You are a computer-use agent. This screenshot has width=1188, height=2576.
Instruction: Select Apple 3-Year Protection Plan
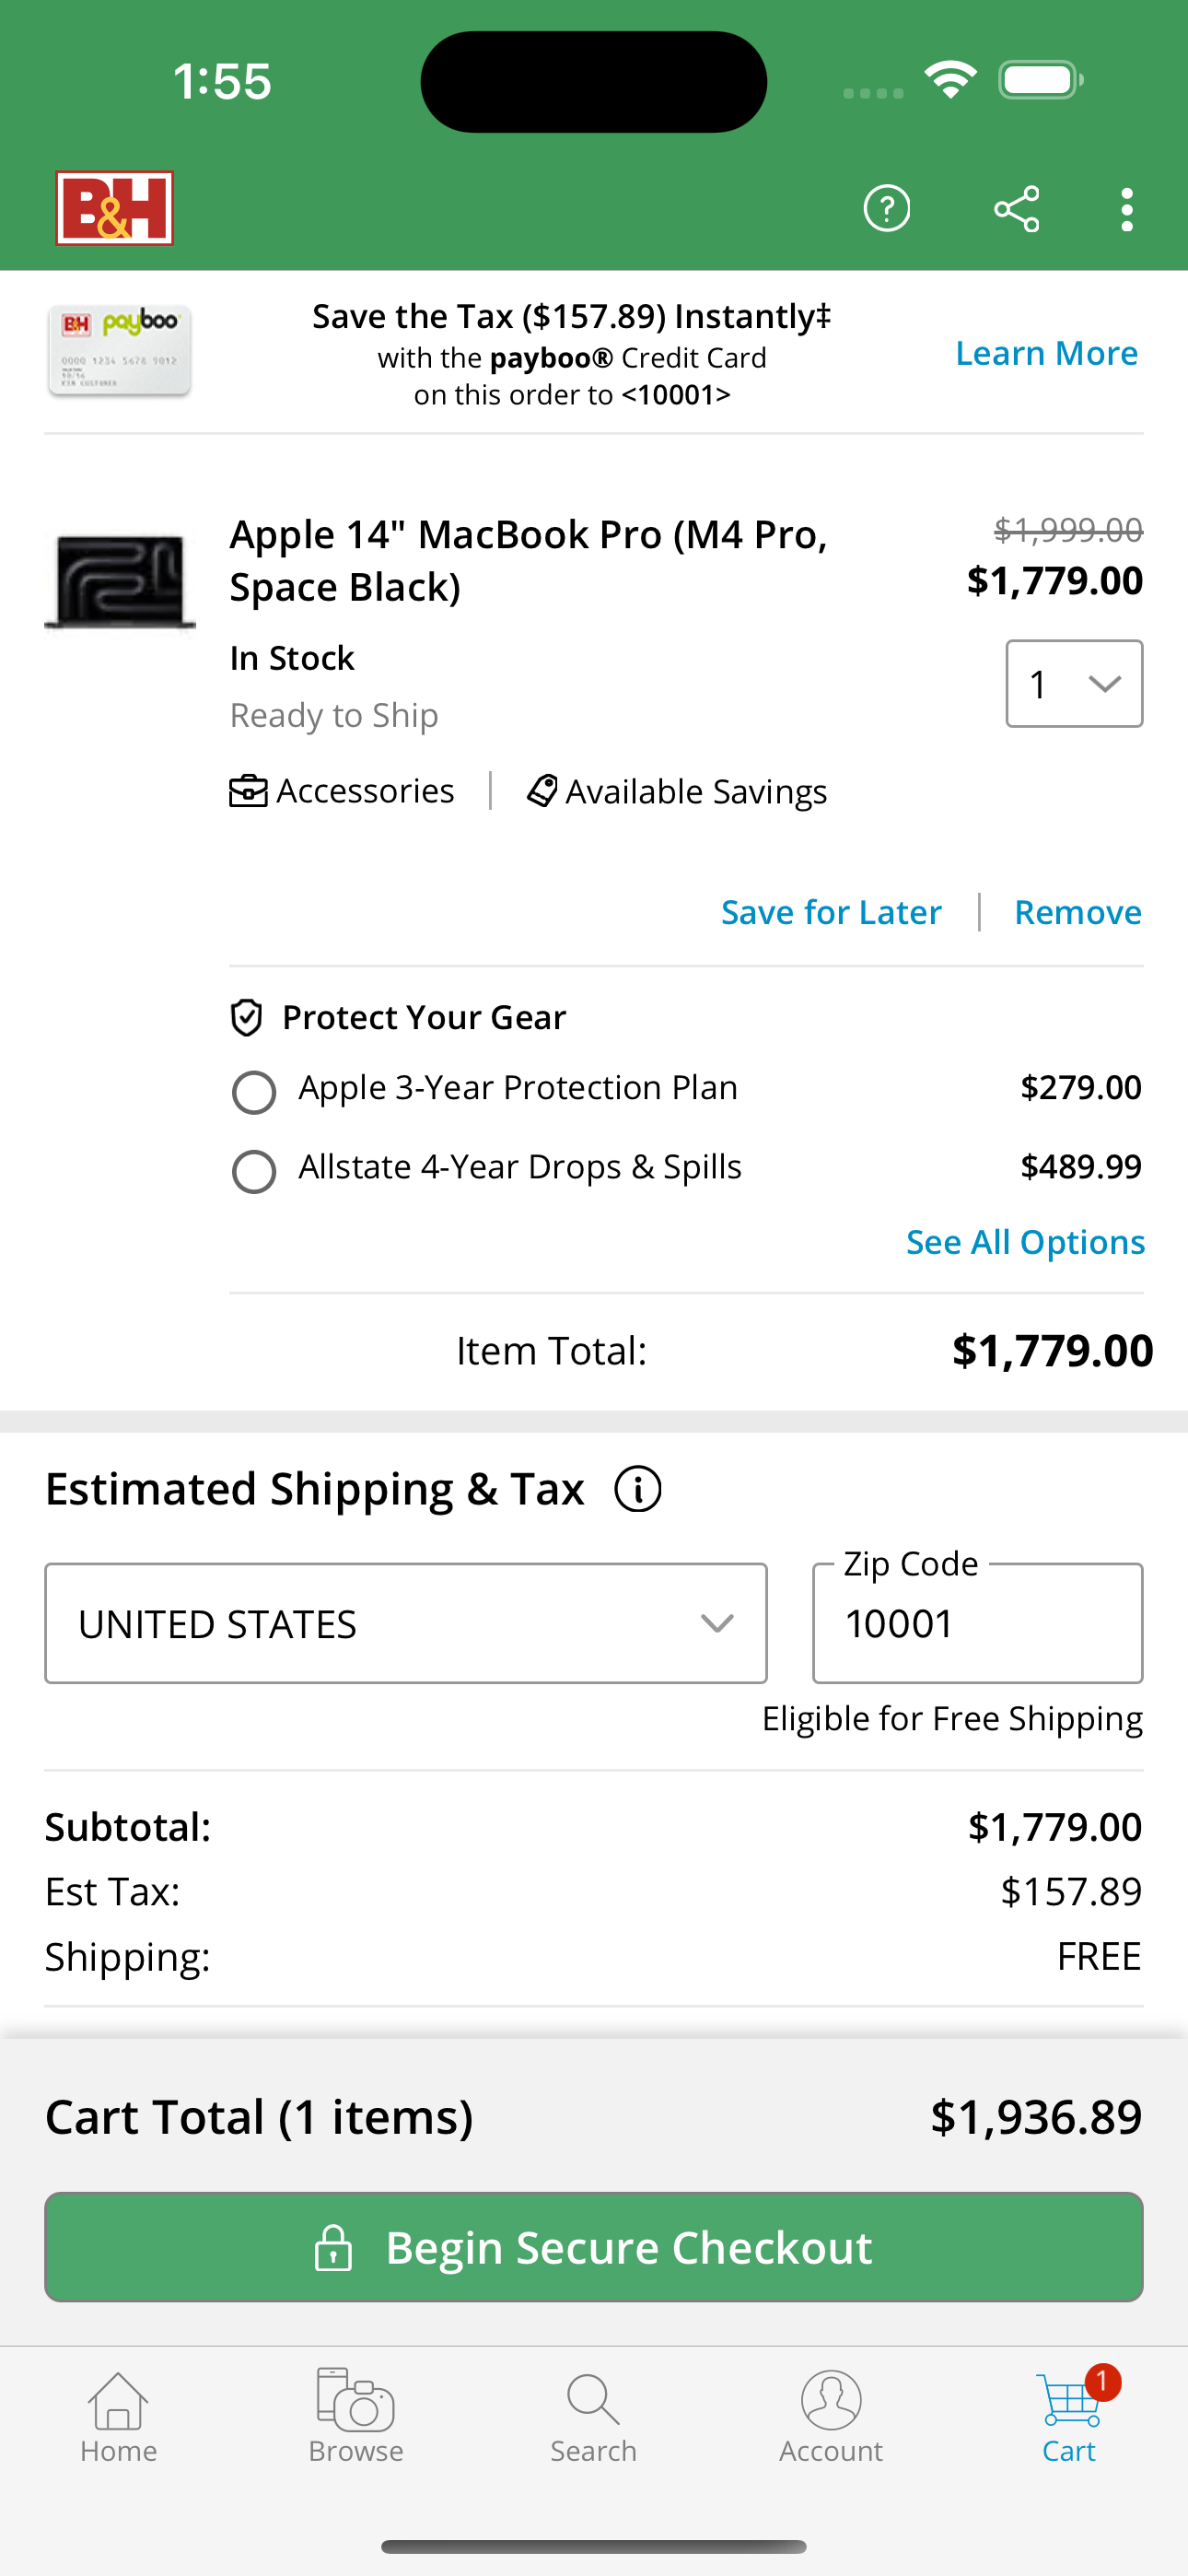[254, 1092]
